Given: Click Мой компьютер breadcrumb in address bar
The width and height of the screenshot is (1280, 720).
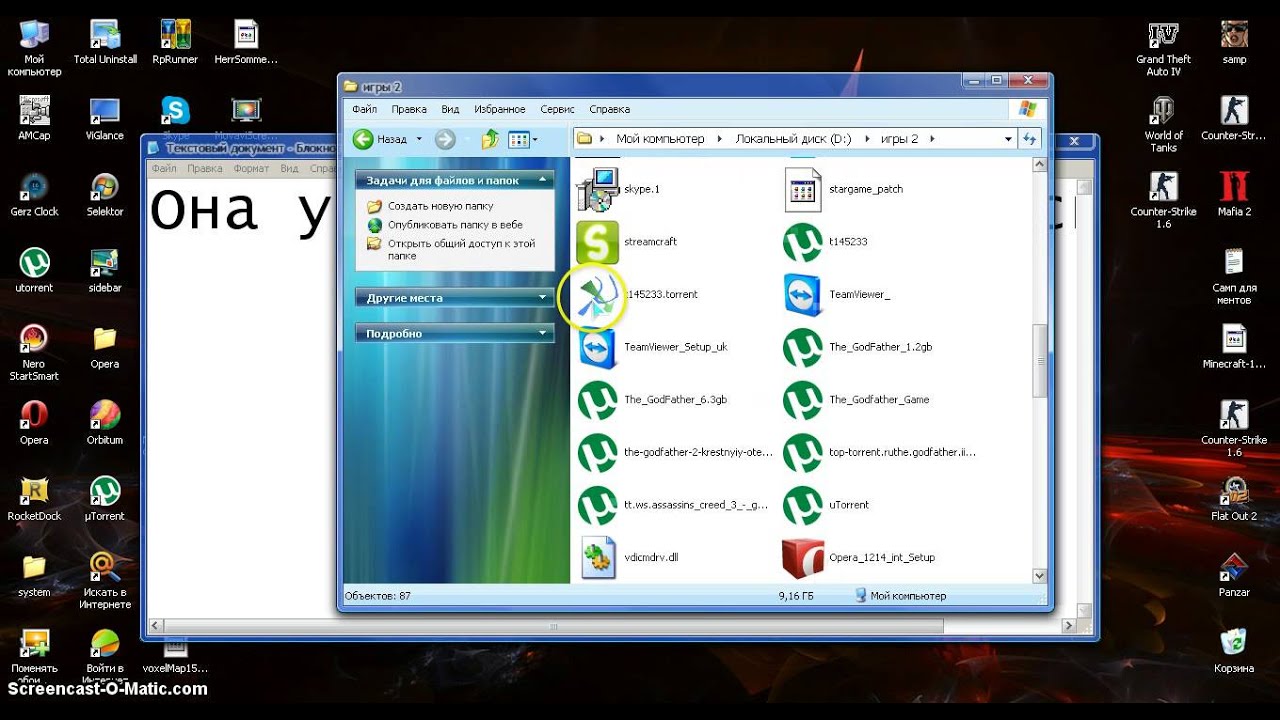Looking at the screenshot, I should tap(660, 139).
